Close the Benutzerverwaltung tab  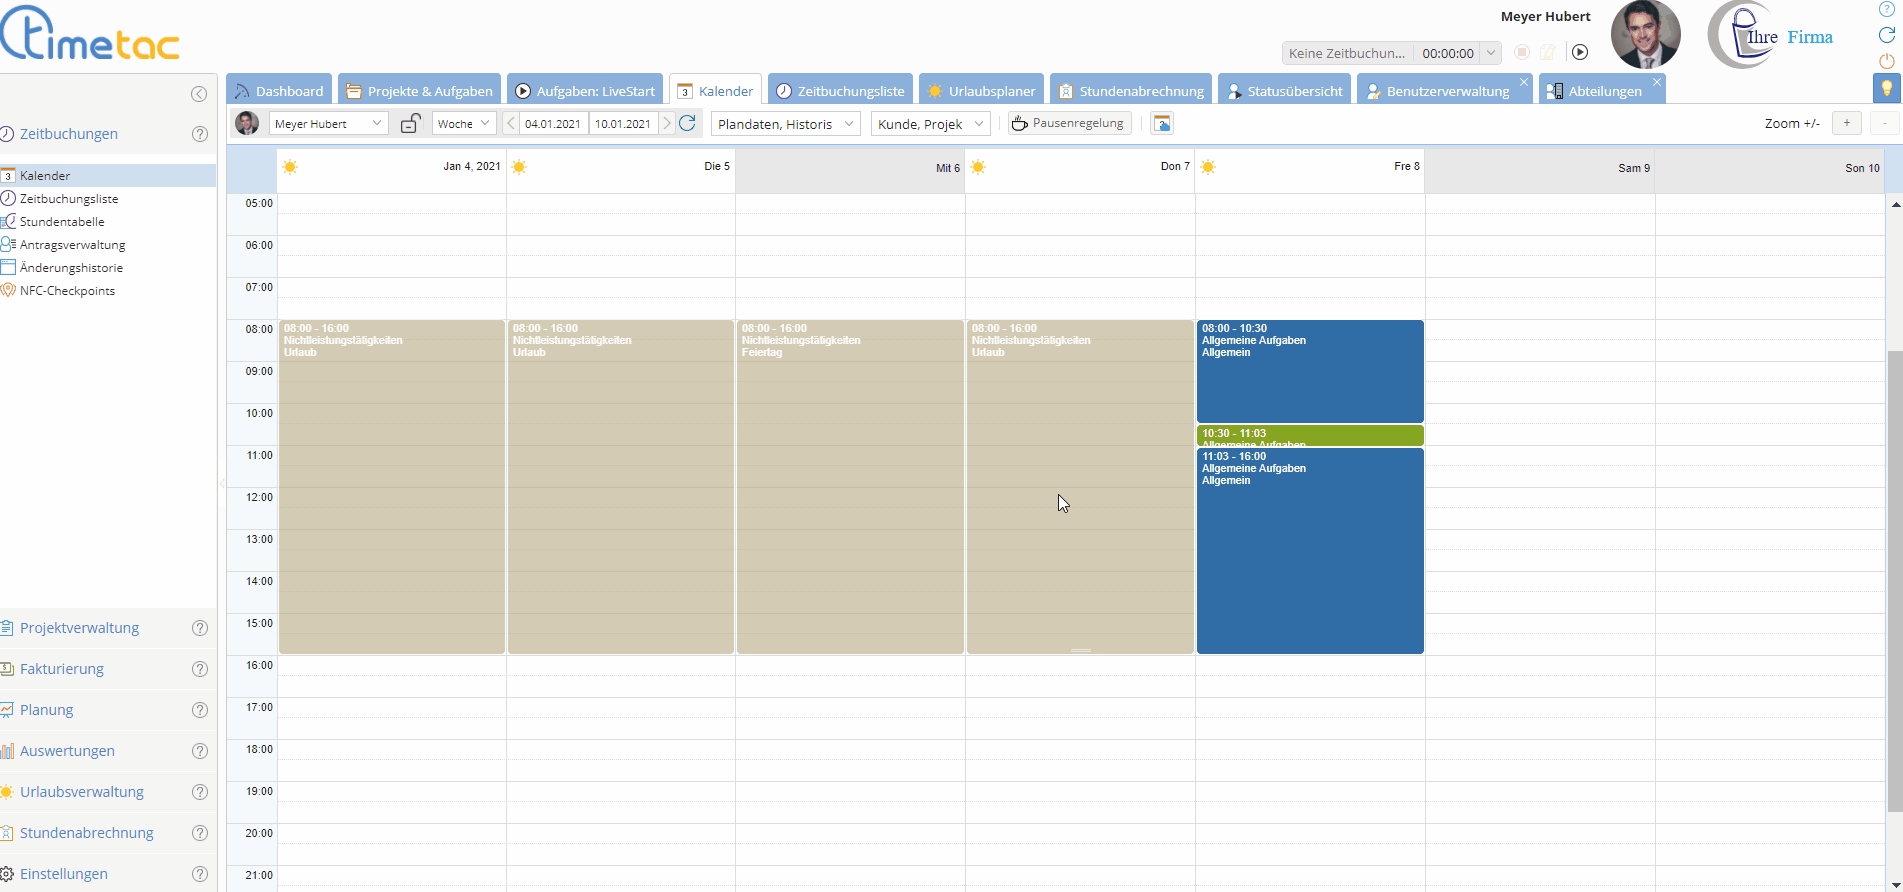(x=1524, y=82)
